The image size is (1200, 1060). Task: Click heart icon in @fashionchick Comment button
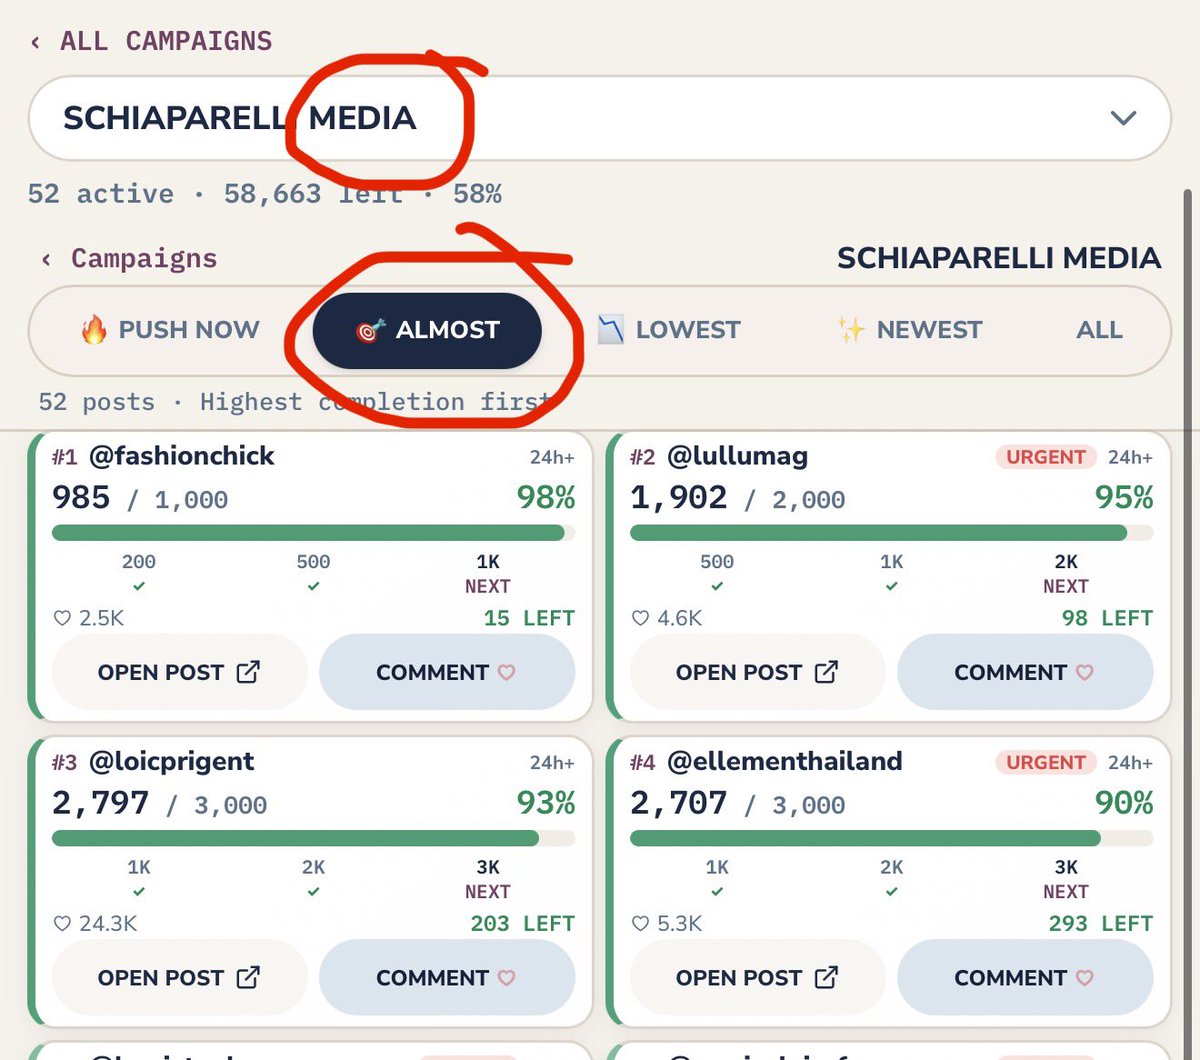(506, 672)
